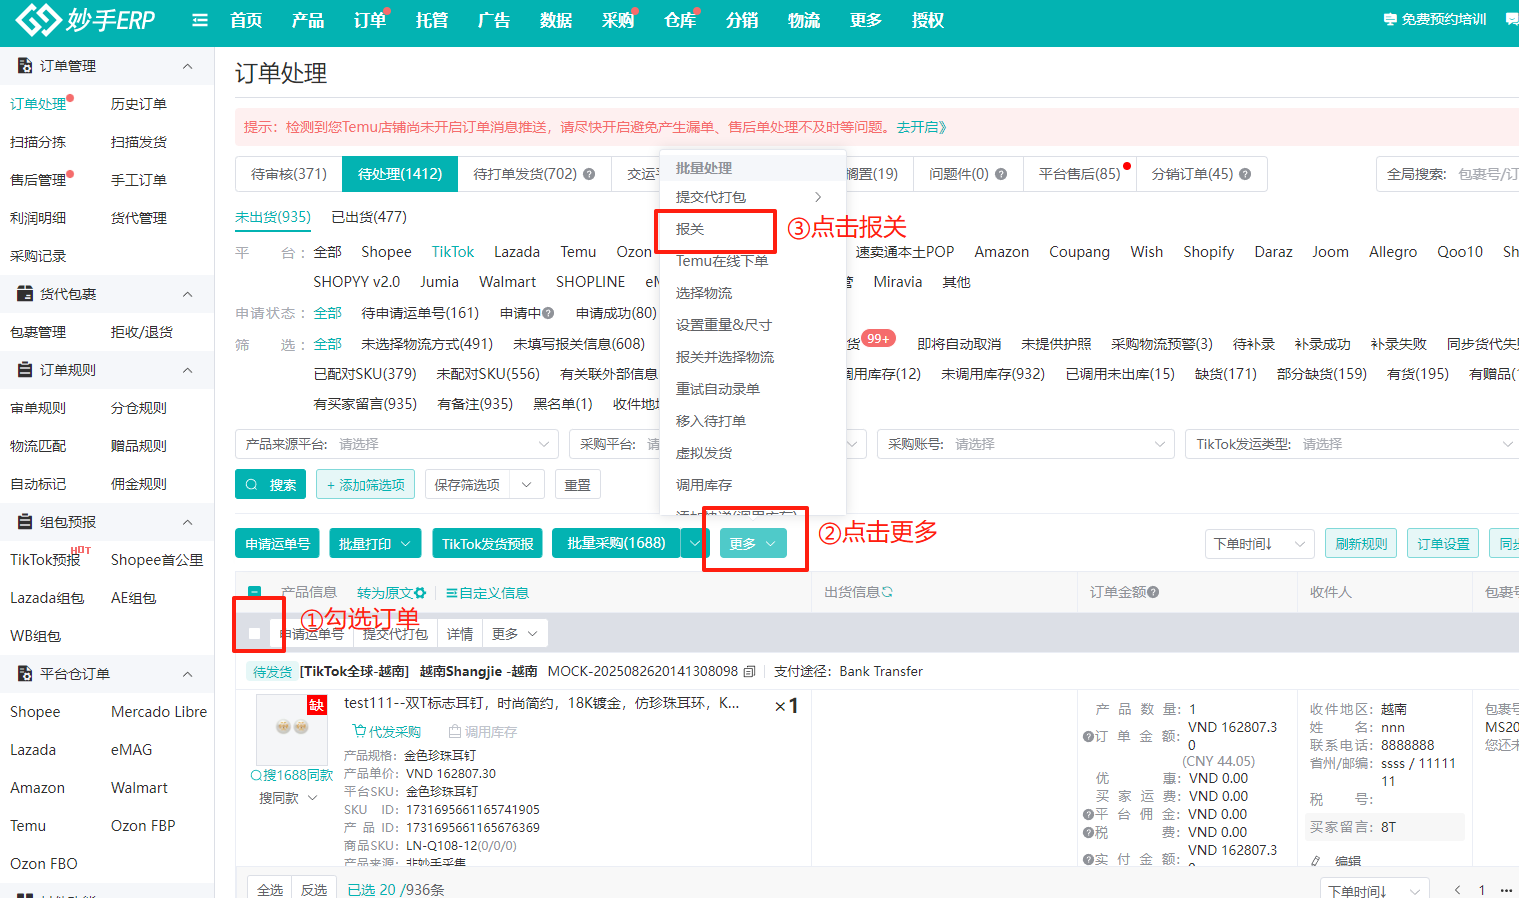Screen dimensions: 1519x898
Task: Click the 刷新规则 button
Action: coord(1361,544)
